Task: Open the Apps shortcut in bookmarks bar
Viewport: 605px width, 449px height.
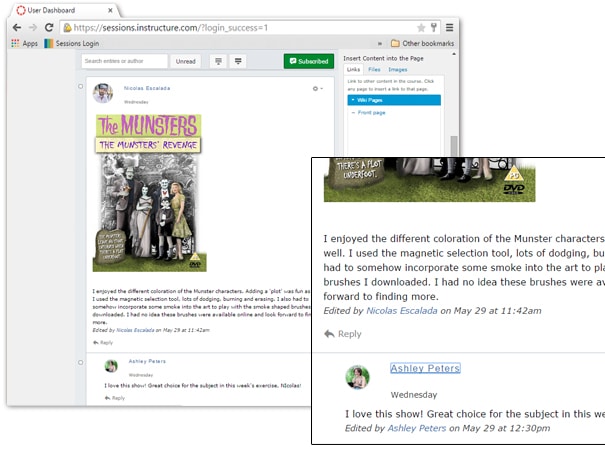Action: [25, 43]
